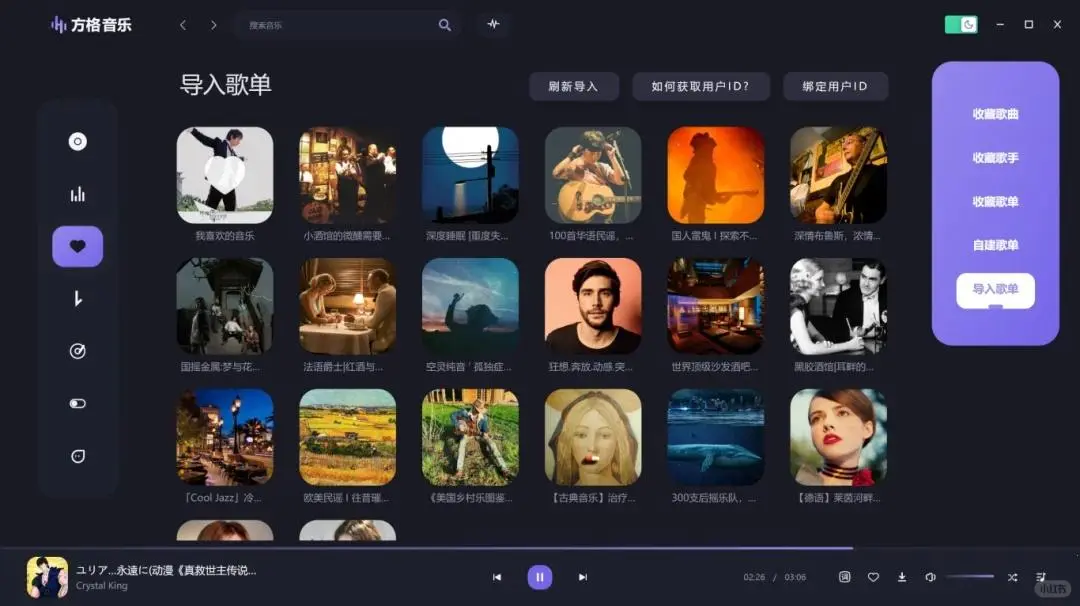The image size is (1080, 606).
Task: Click the mute/volume speaker icon
Action: point(931,577)
